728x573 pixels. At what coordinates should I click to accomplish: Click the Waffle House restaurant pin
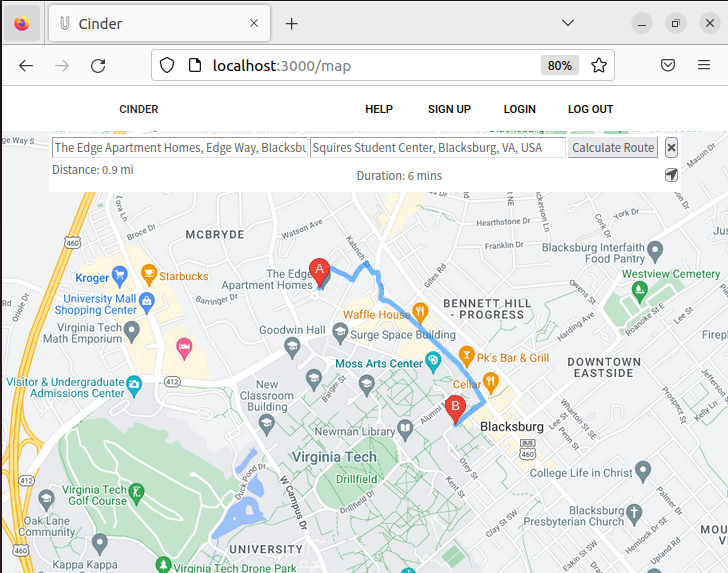420,313
